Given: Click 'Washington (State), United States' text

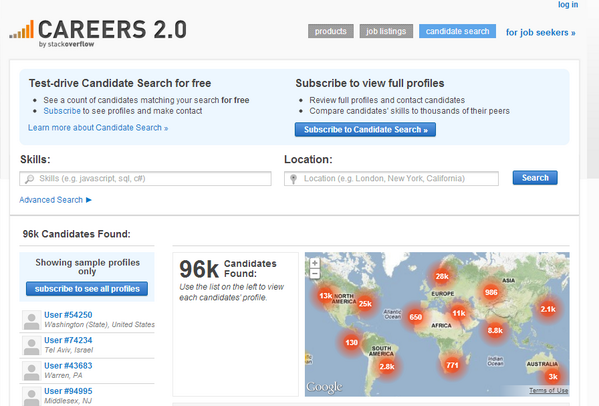Looking at the screenshot, I should [99, 324].
